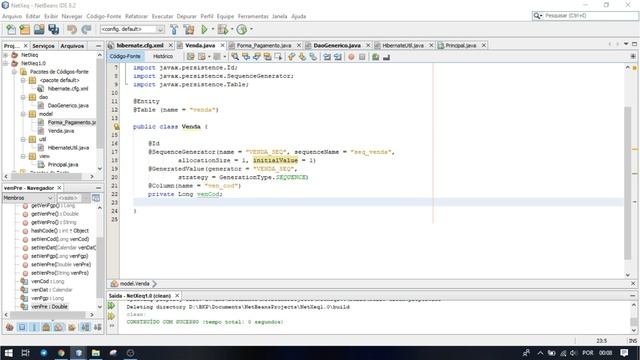640x360 pixels.
Task: Expand the NetXeq project node
Action: point(6,55)
